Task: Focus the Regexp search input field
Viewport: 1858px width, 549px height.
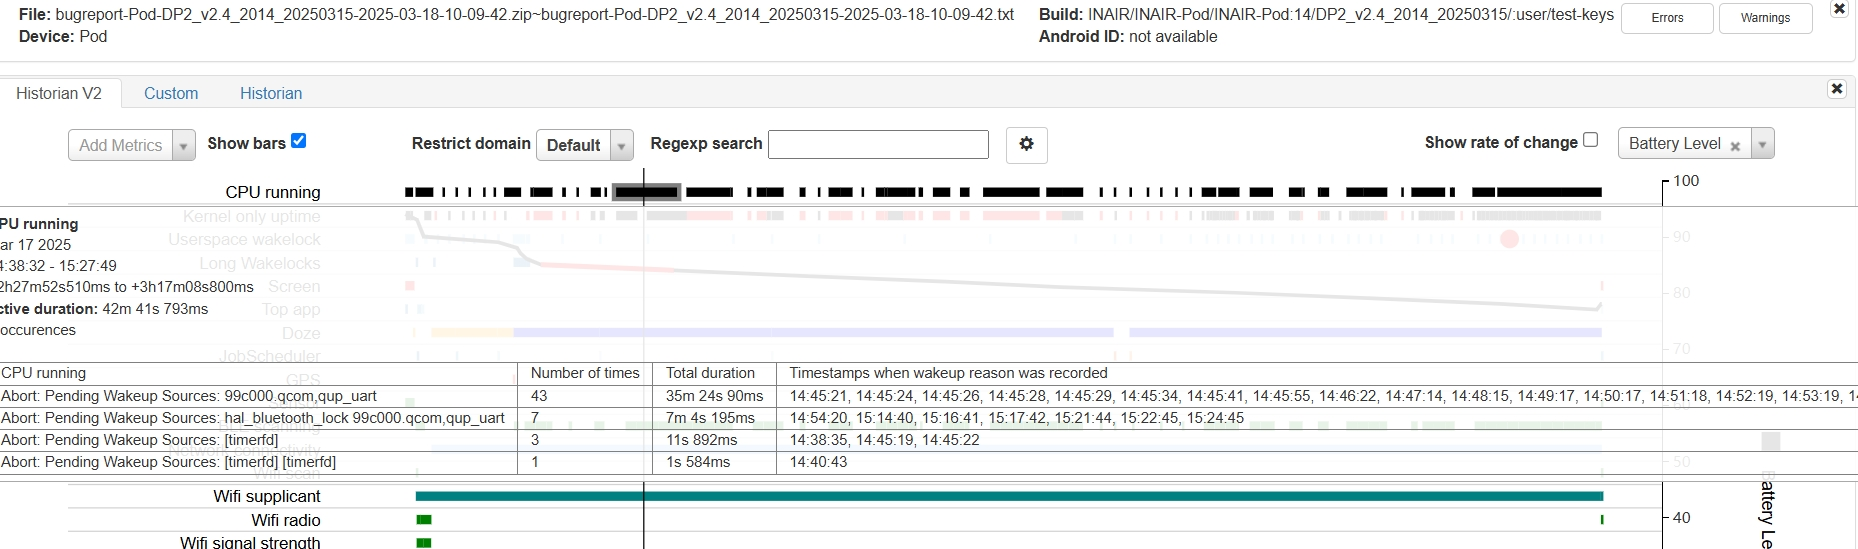Action: (x=878, y=144)
